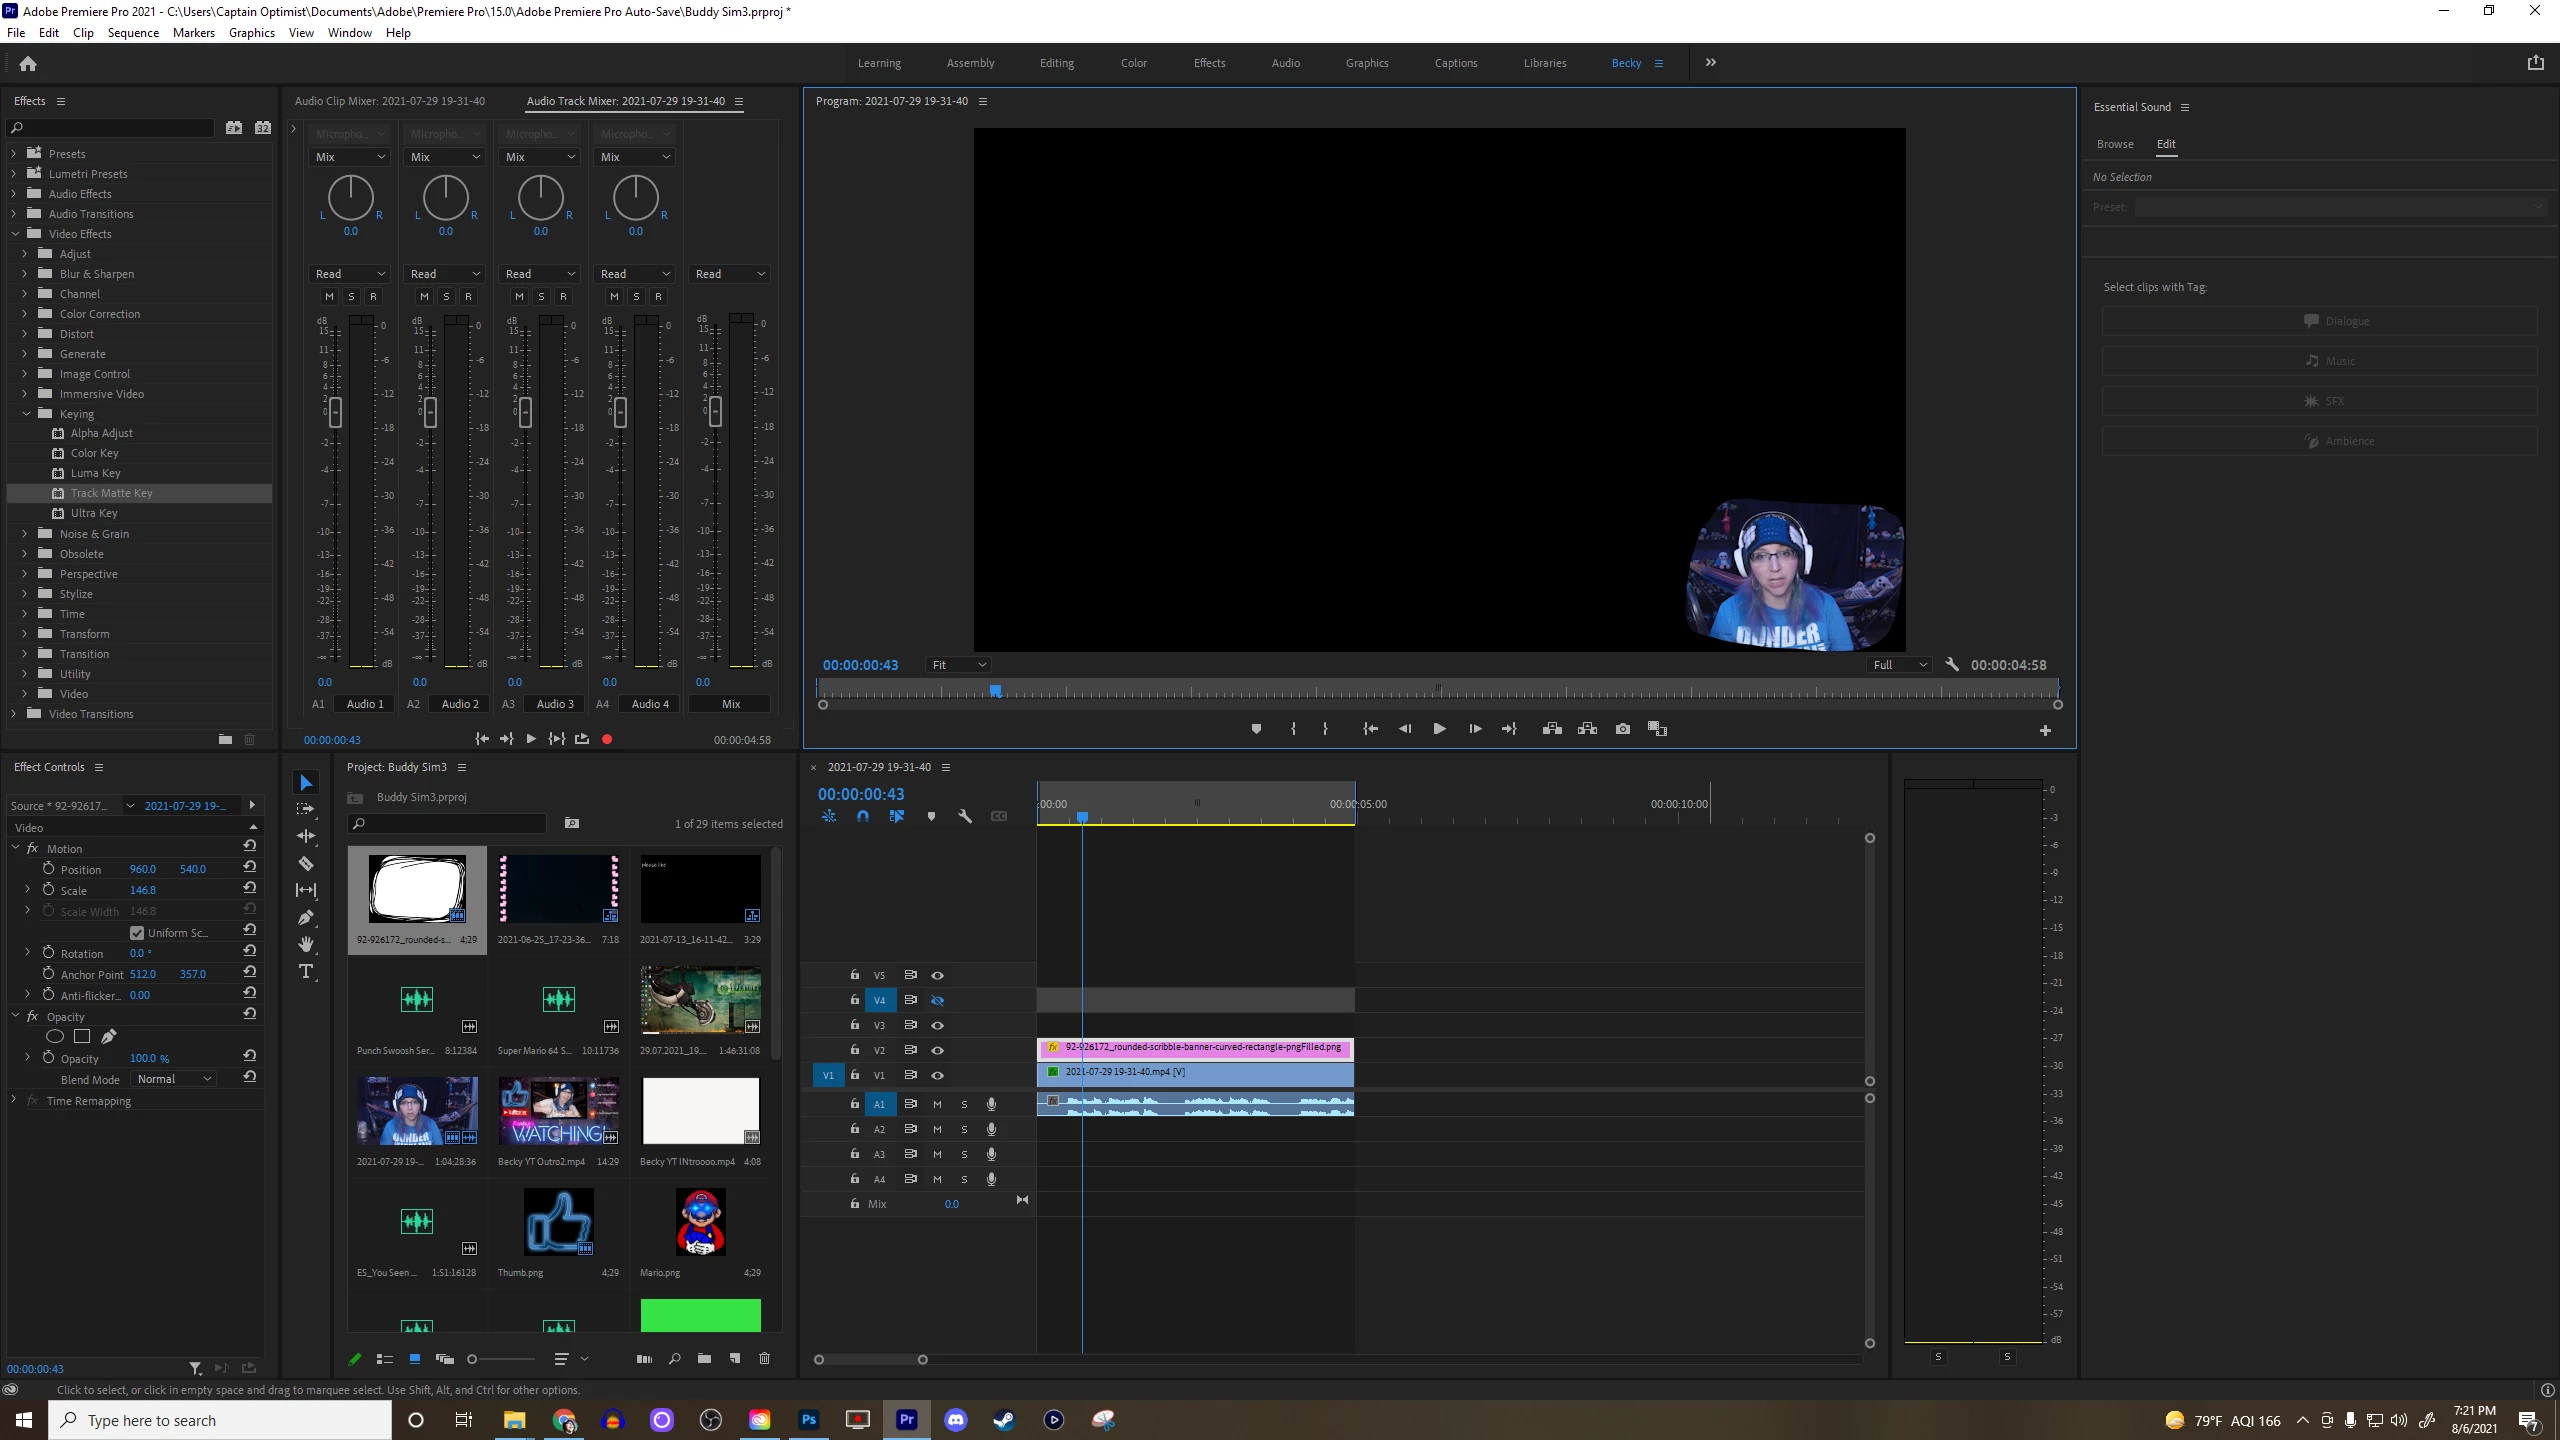Select the Mario.png thumbnail
Viewport: 2560px width, 1440px height.
[x=700, y=1222]
